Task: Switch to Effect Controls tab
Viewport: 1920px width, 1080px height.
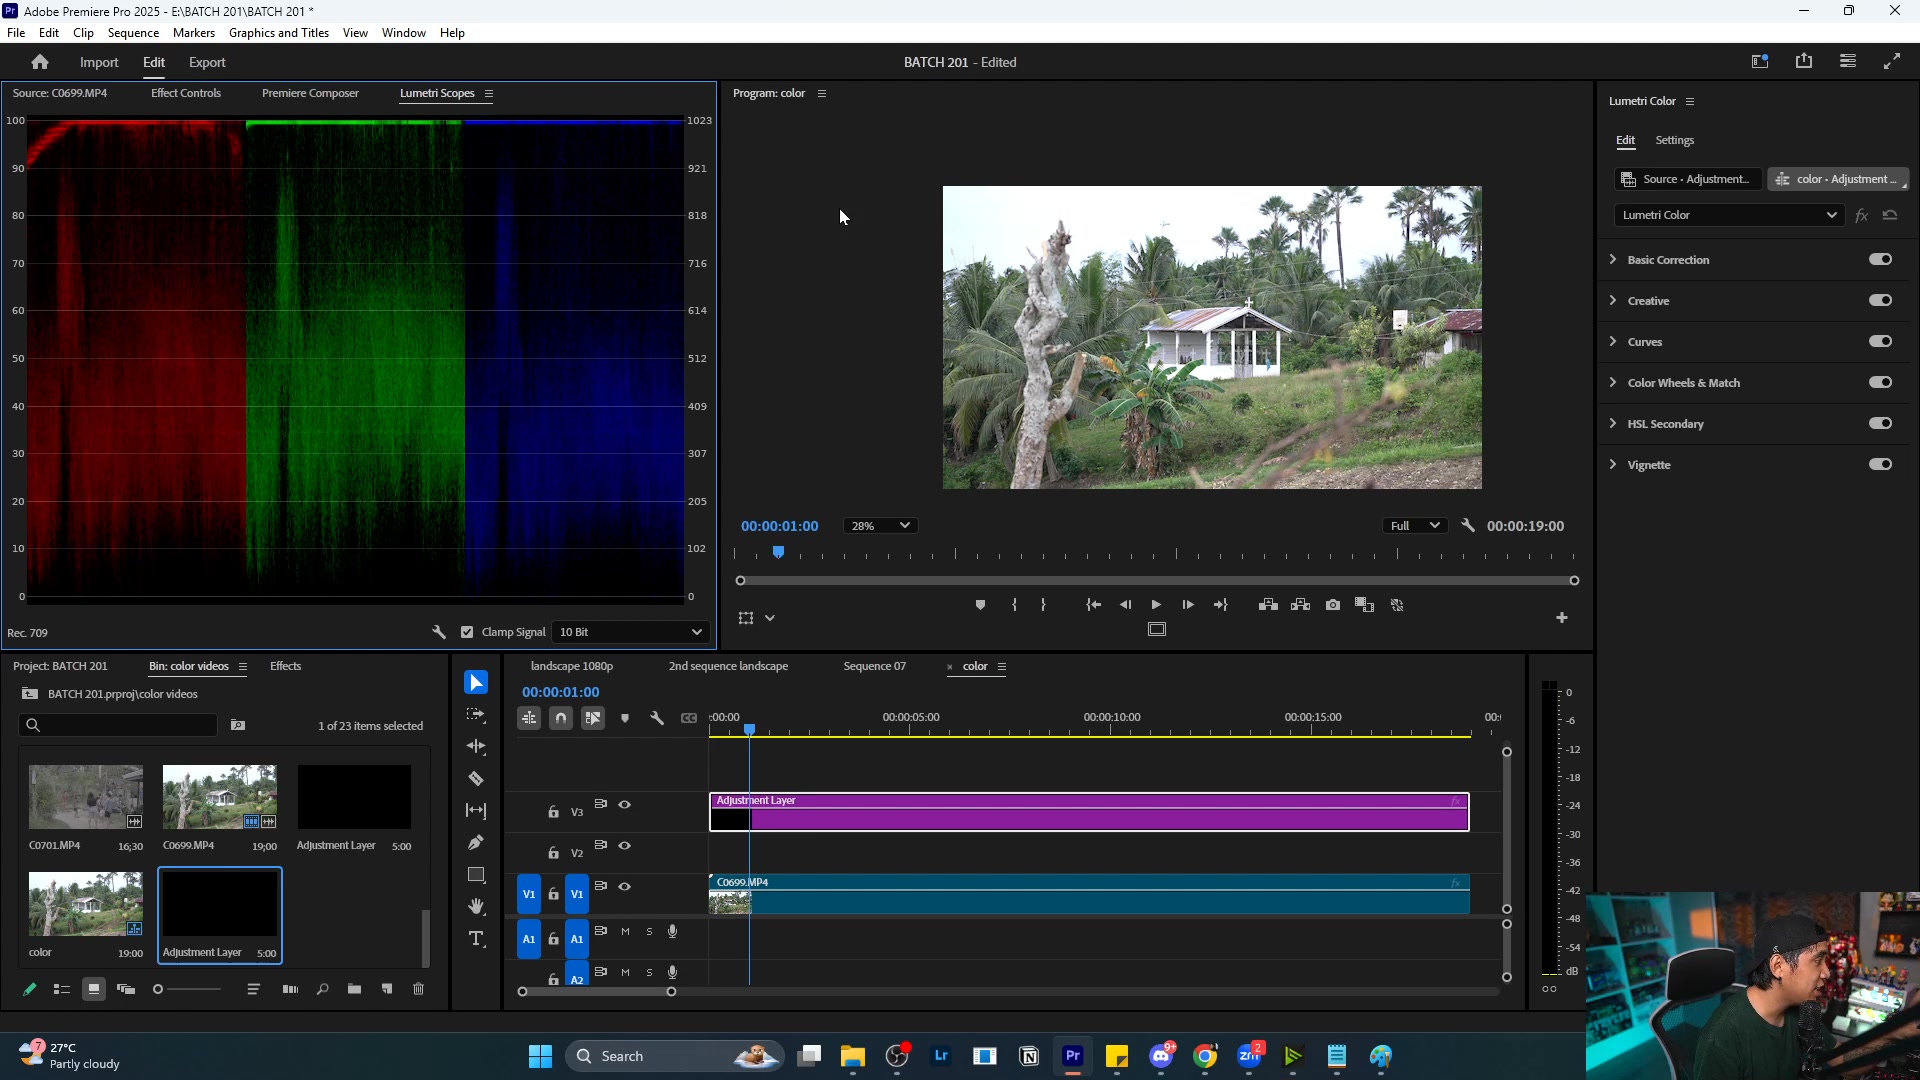Action: coord(186,93)
